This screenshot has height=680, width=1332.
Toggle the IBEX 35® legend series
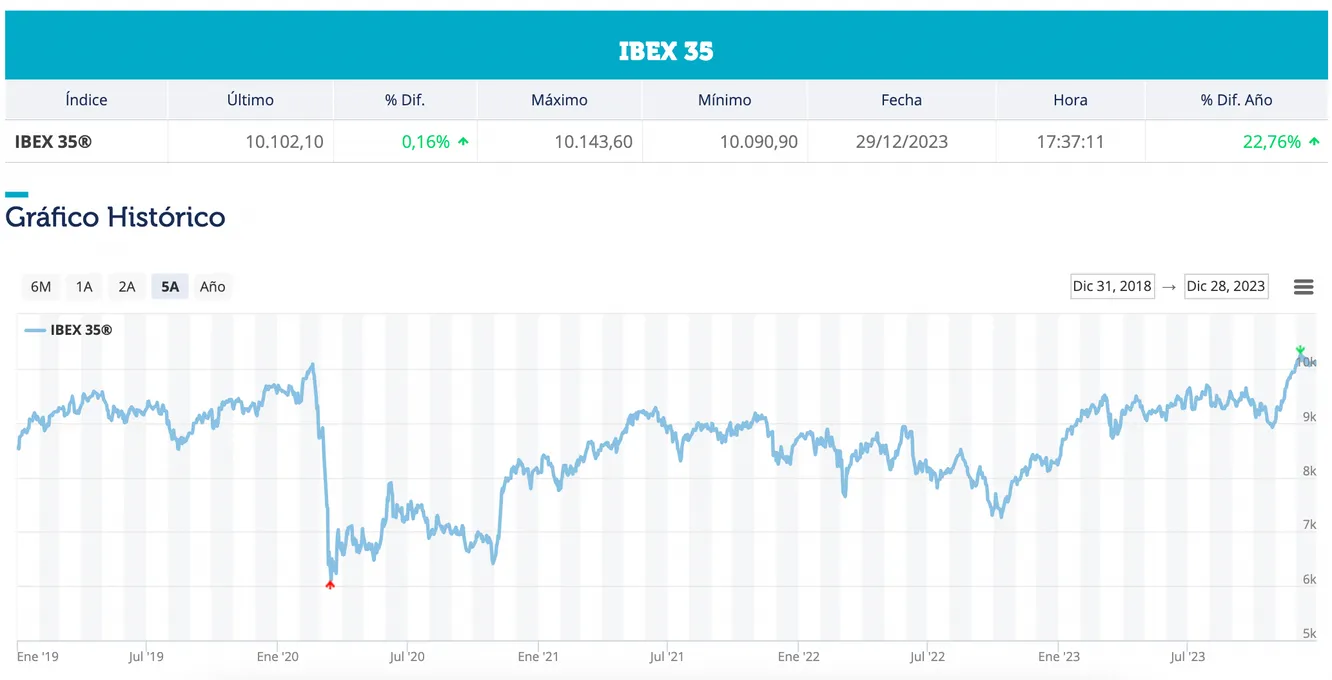coord(68,330)
